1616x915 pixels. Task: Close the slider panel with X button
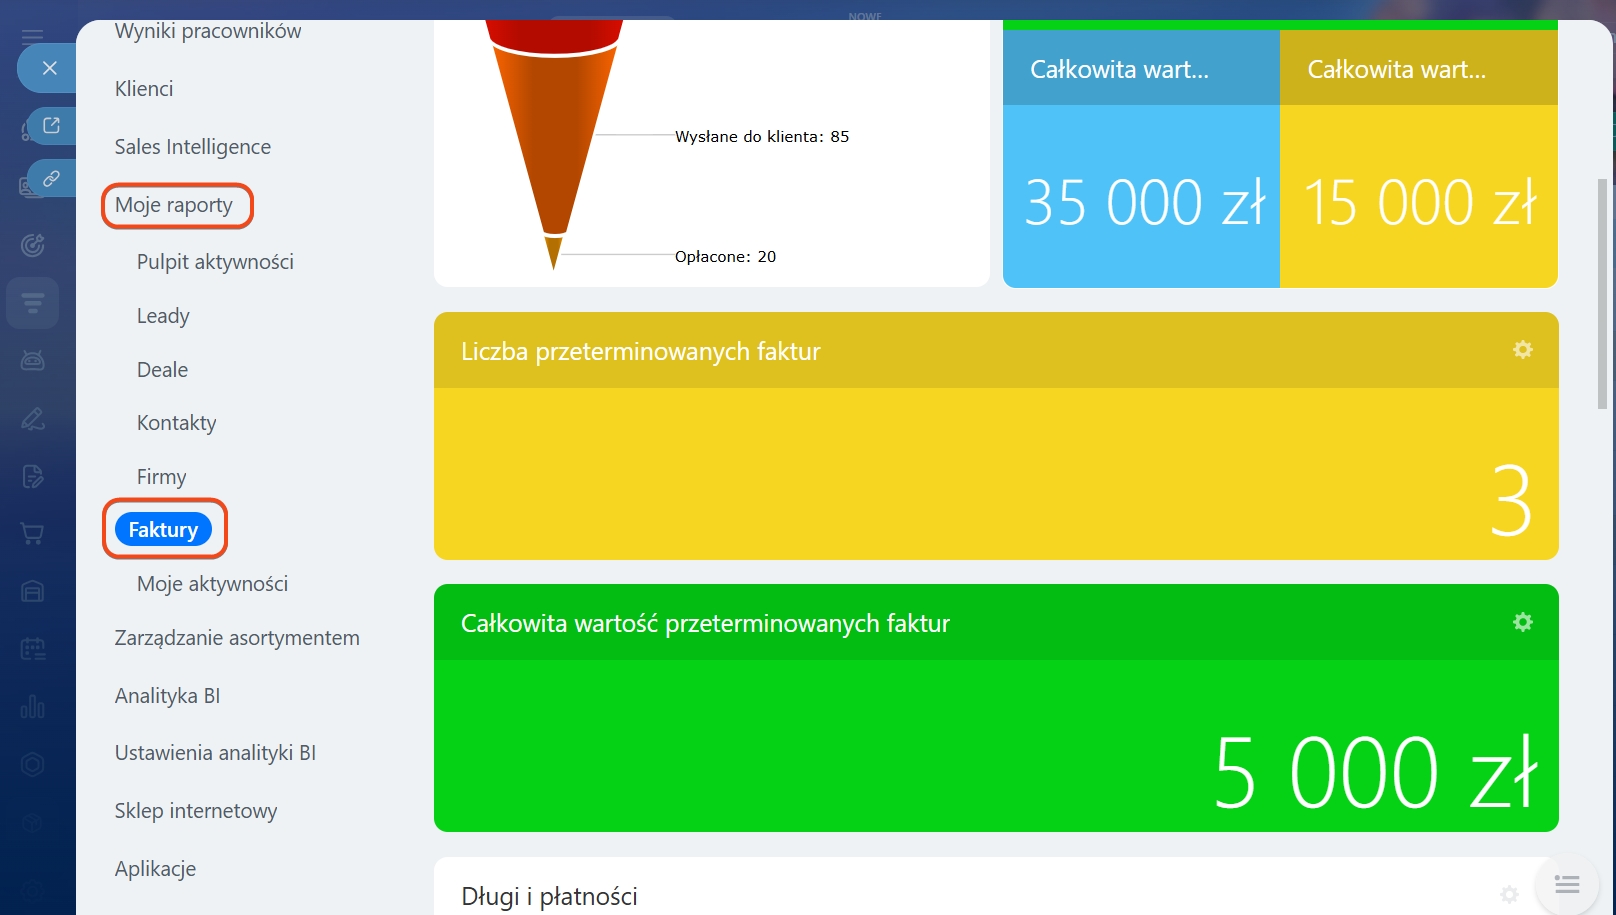point(50,68)
